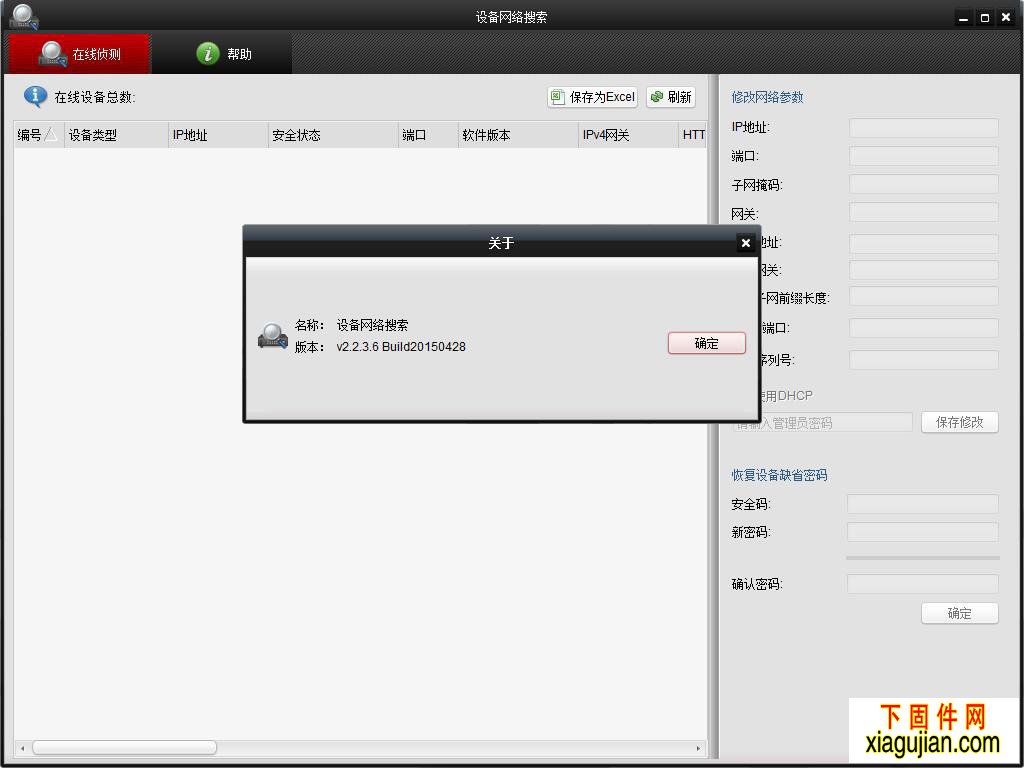Screen dimensions: 1024x768
Task: Open the 帮助 tab
Action: (223, 54)
